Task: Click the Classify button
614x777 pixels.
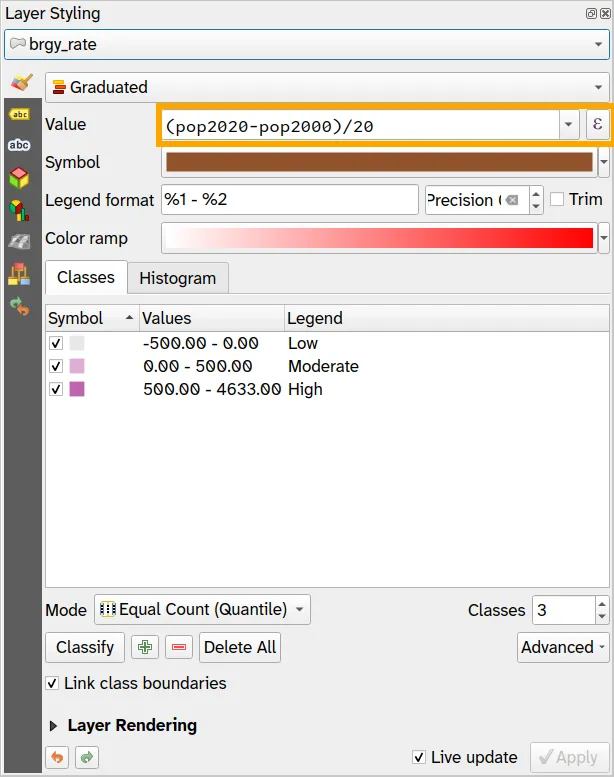Action: coord(85,647)
